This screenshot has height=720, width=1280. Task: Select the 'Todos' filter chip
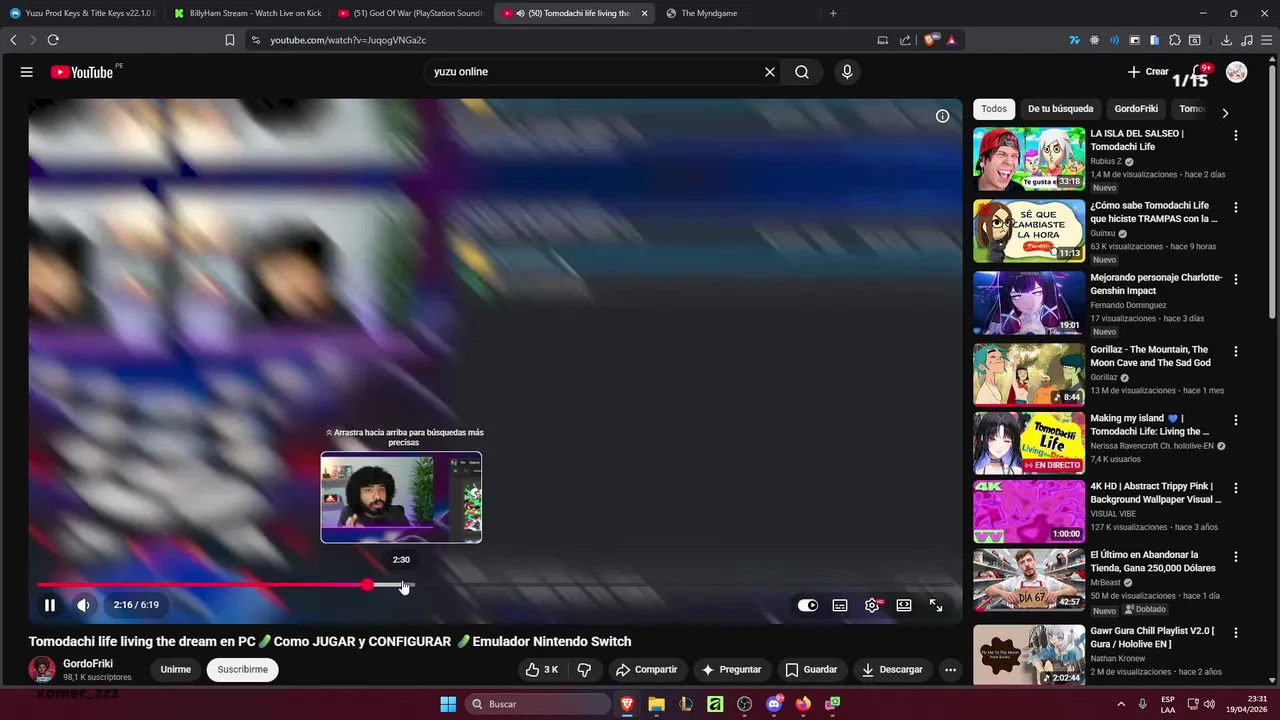(994, 109)
